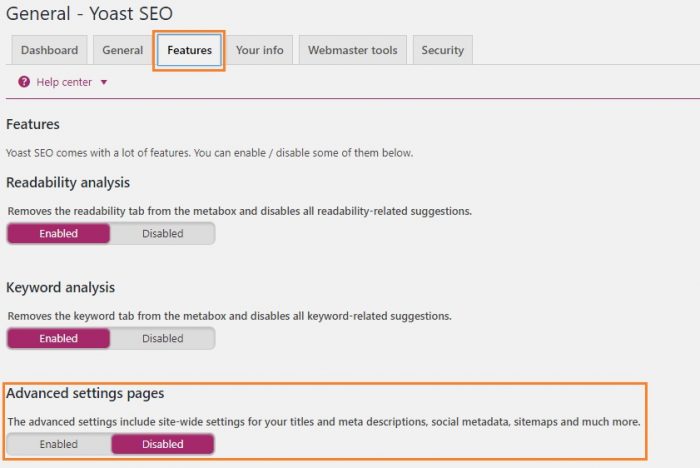The image size is (700, 468).
Task: Click the 'Readability analysis' heading
Action: (x=68, y=183)
